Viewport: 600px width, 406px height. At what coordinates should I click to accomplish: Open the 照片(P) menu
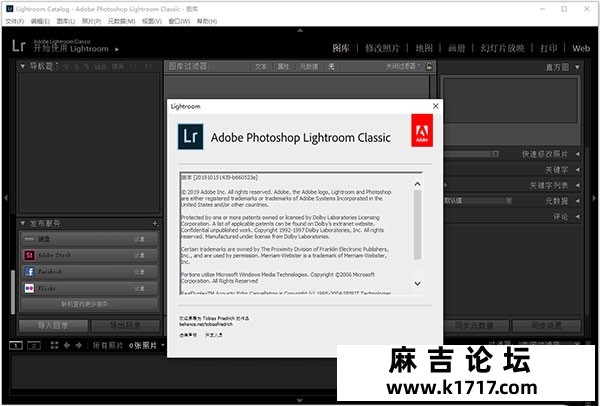pos(91,21)
